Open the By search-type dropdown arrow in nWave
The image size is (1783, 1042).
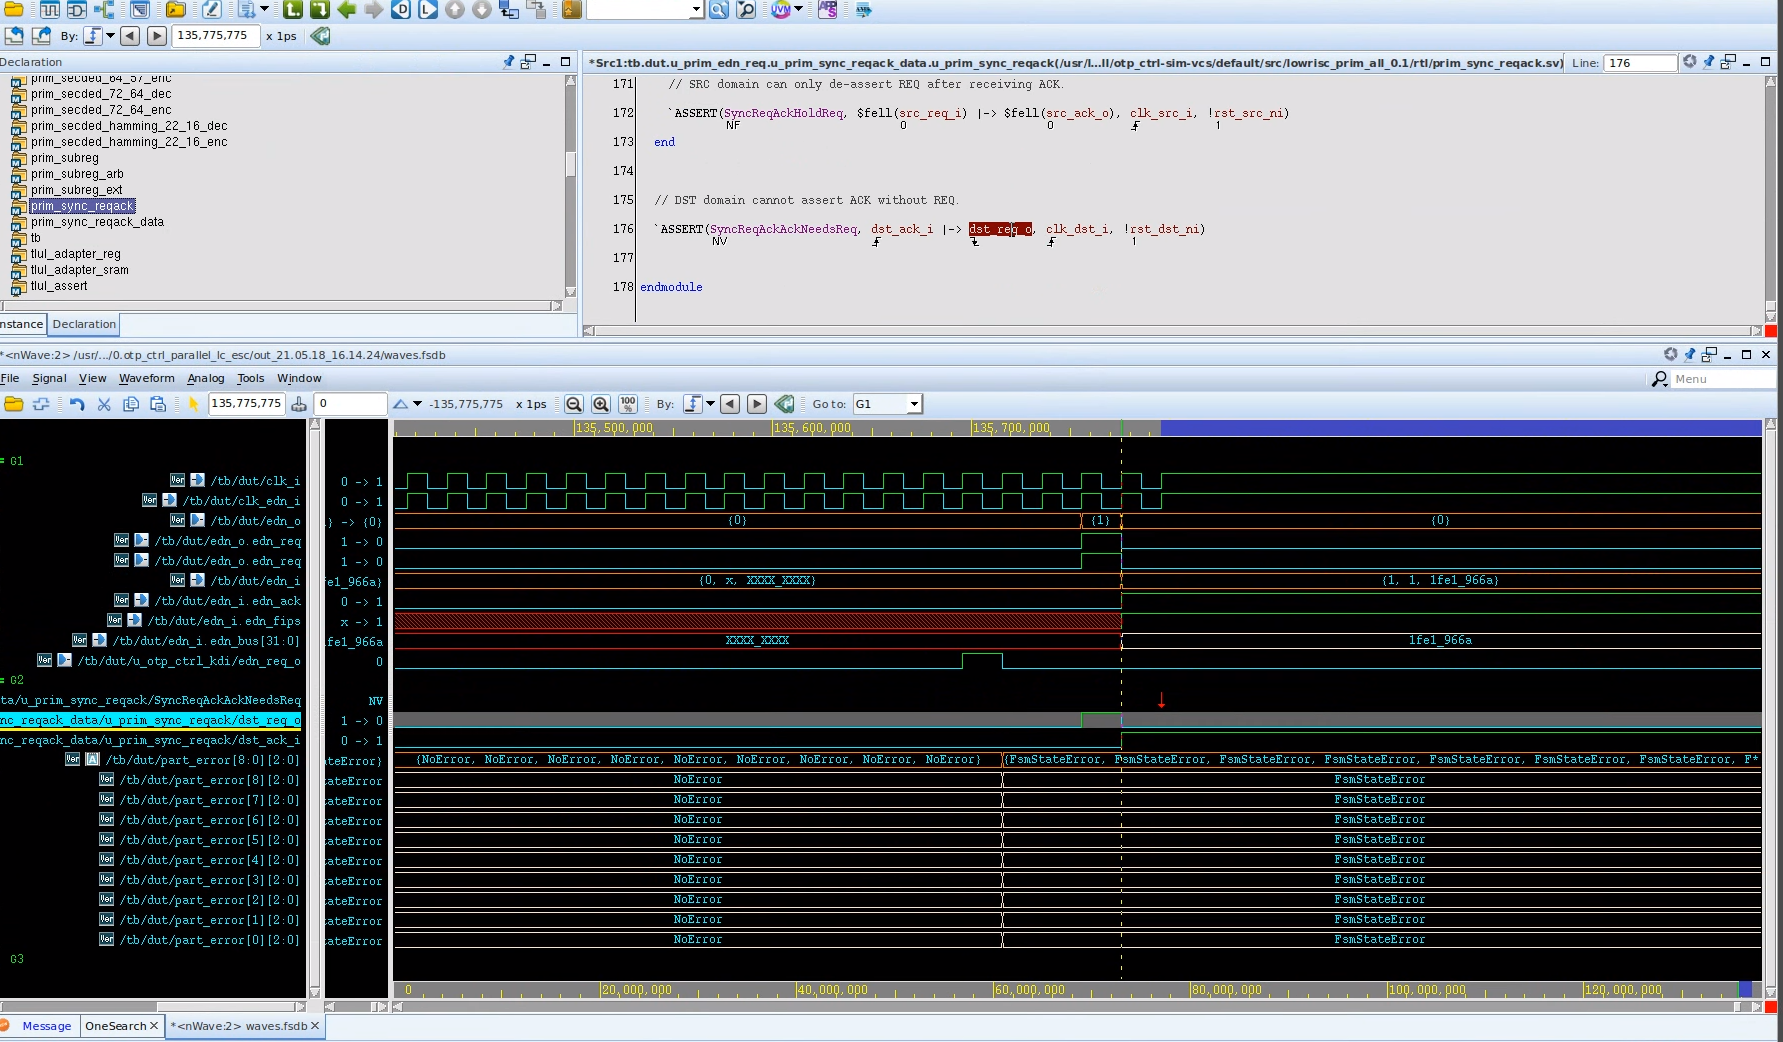(x=710, y=404)
